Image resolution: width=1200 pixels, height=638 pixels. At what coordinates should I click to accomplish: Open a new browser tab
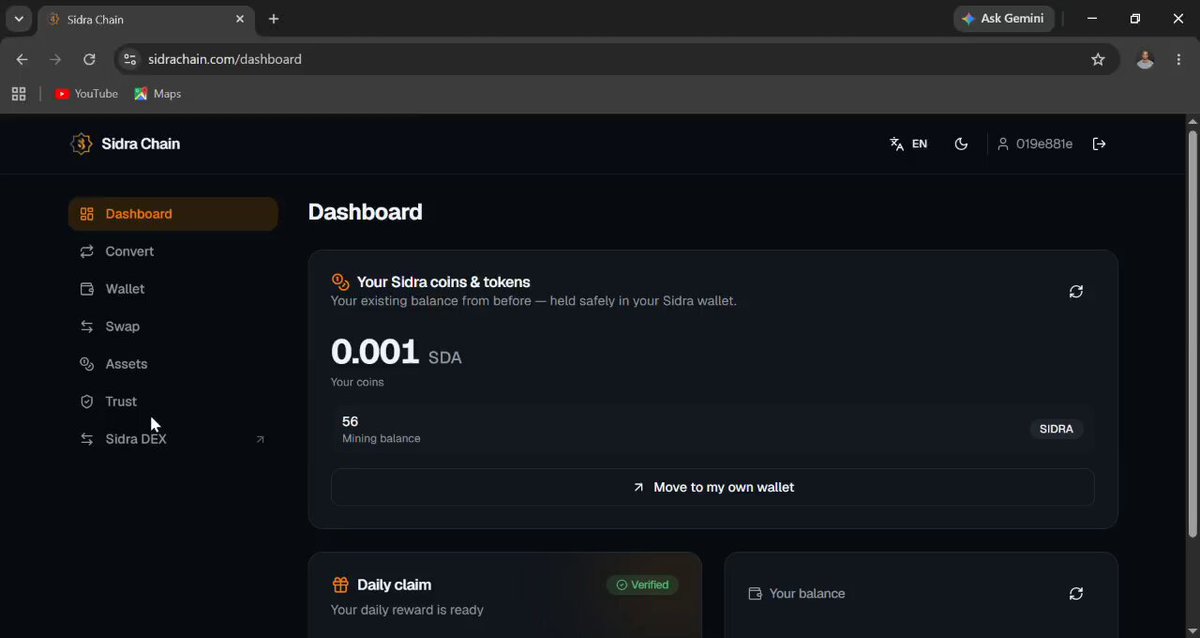pyautogui.click(x=274, y=19)
